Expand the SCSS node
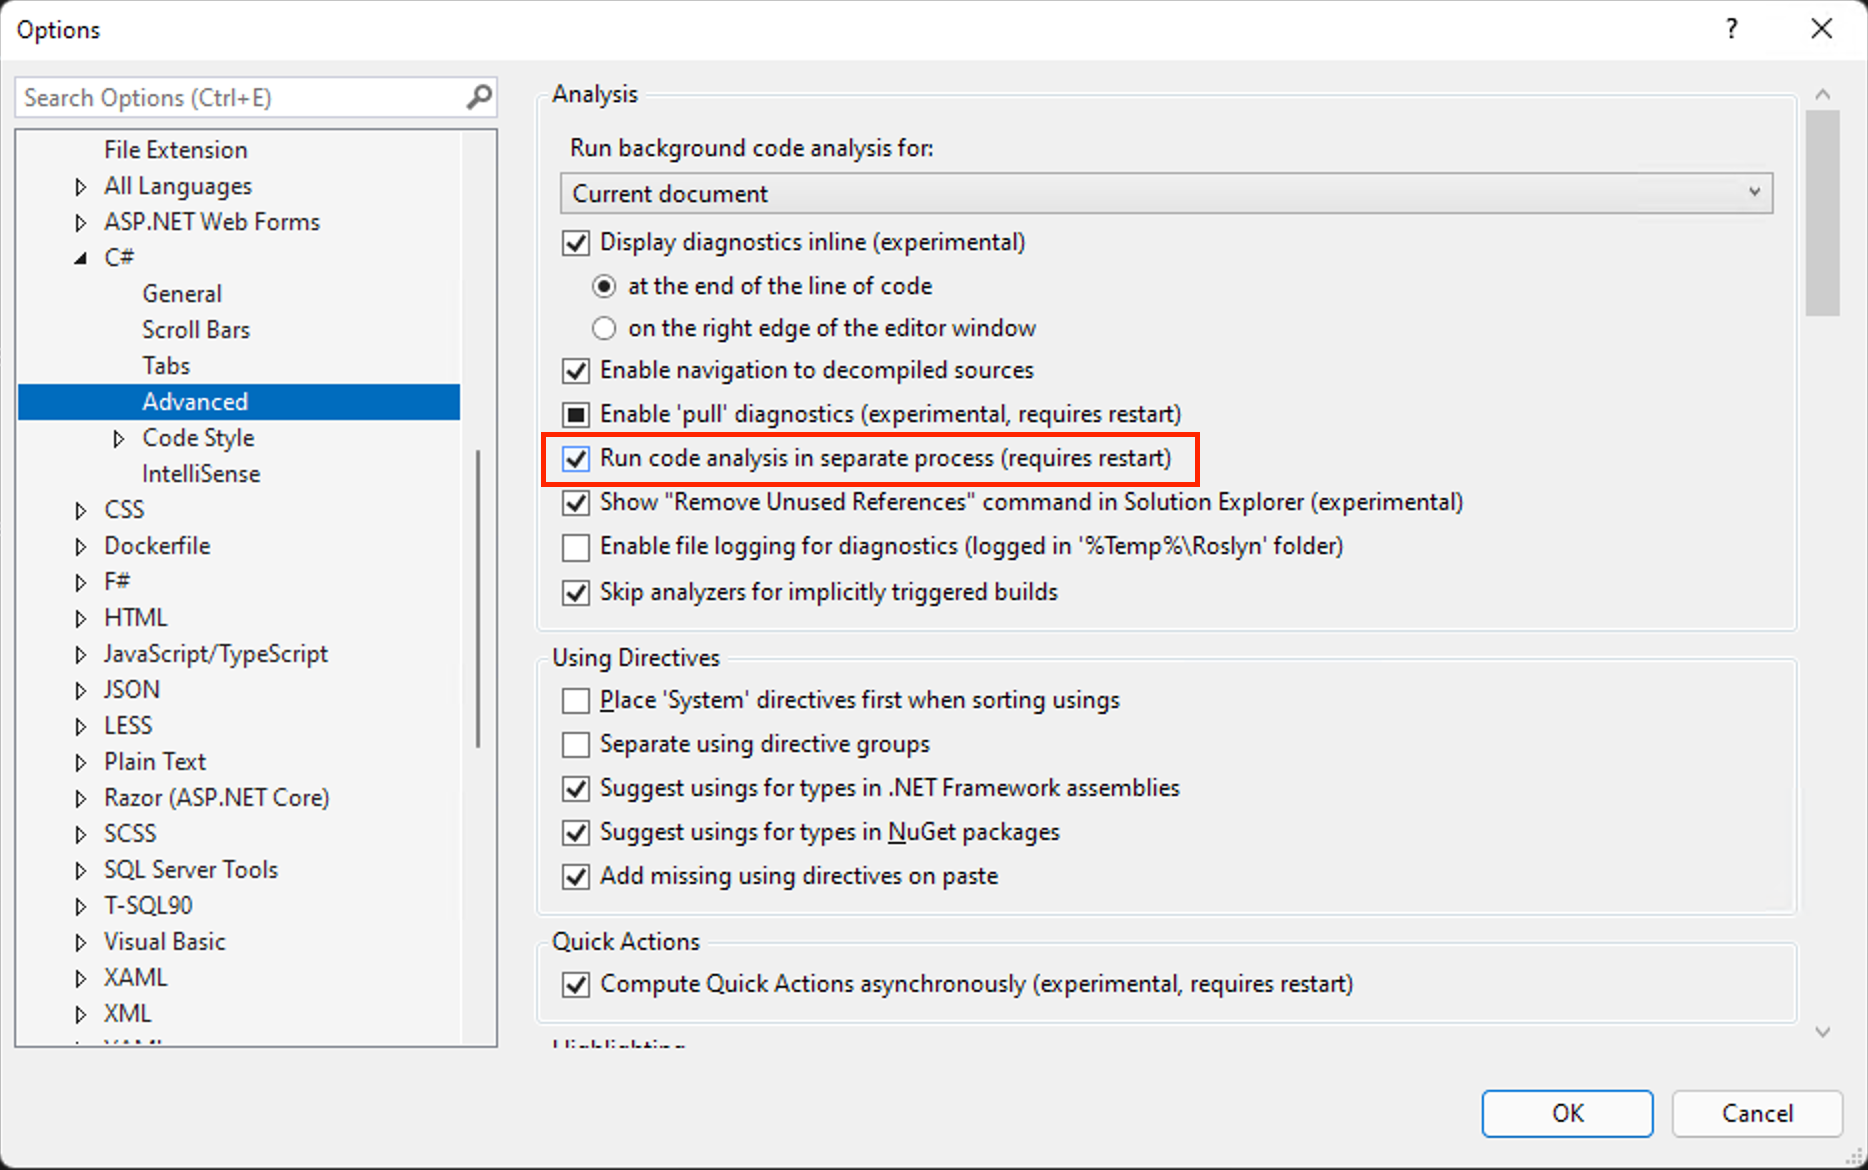This screenshot has height=1170, width=1868. click(x=81, y=835)
